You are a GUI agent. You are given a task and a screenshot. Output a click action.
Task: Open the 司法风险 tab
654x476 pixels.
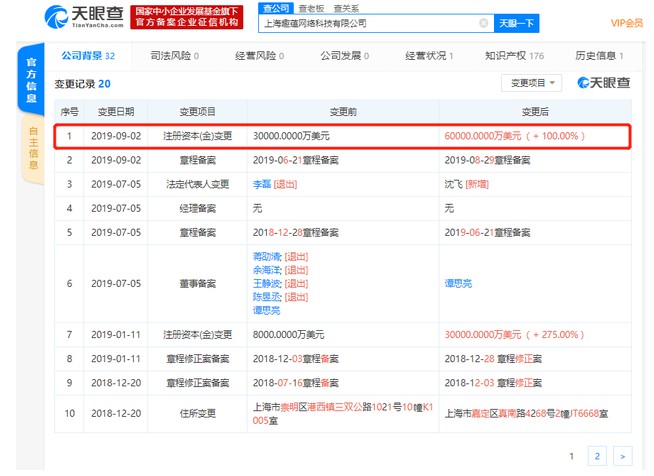coord(174,55)
